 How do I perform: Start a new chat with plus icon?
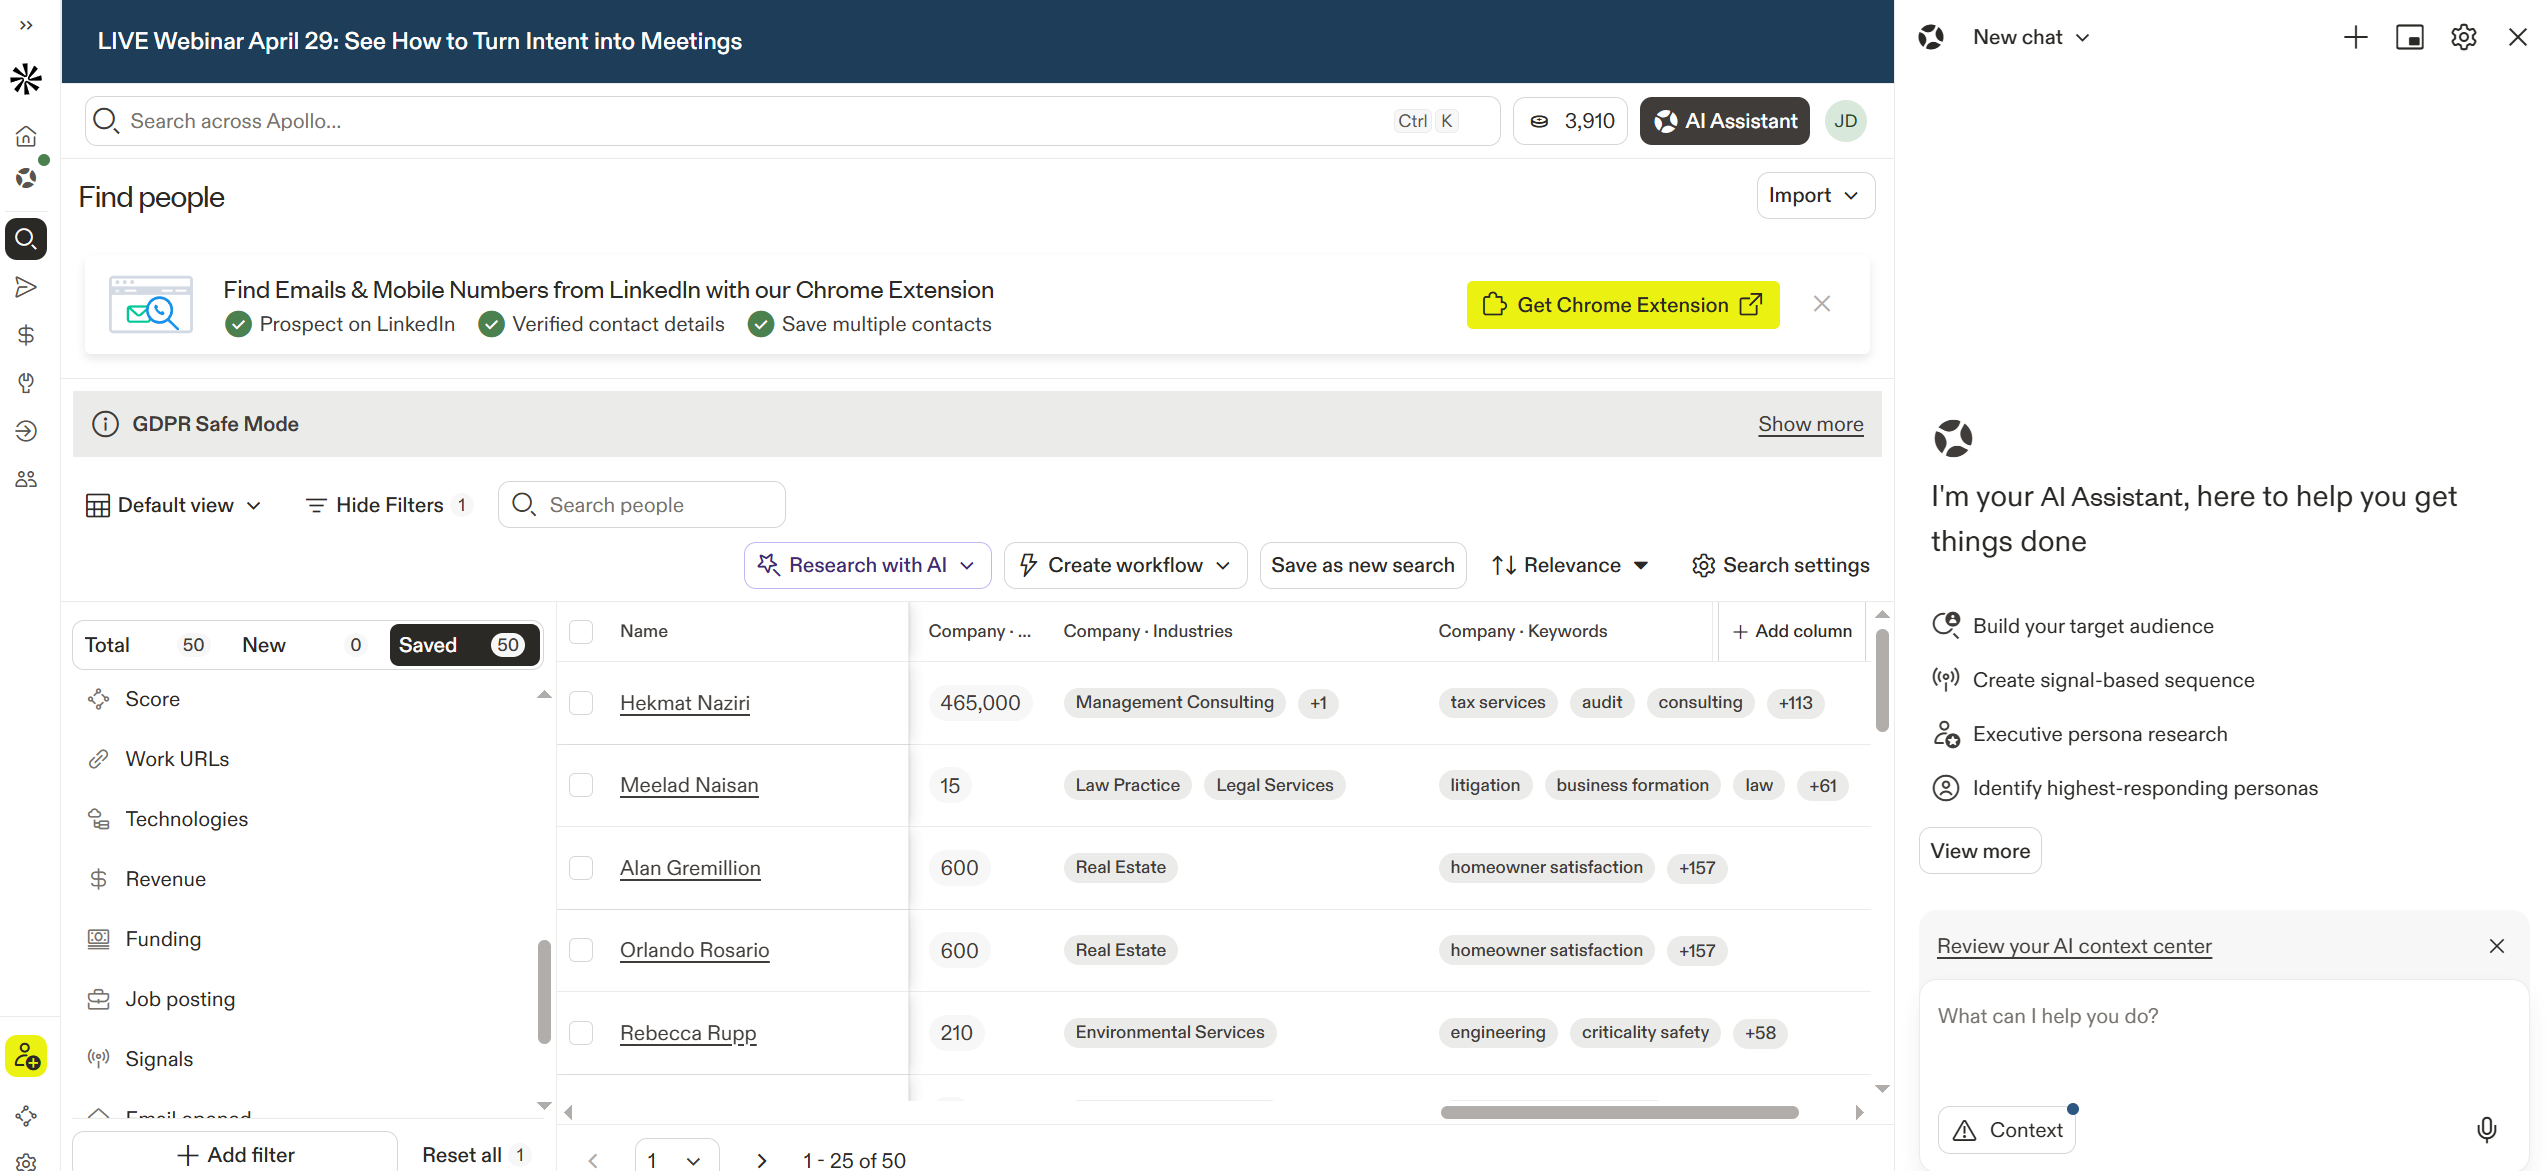click(x=2355, y=38)
